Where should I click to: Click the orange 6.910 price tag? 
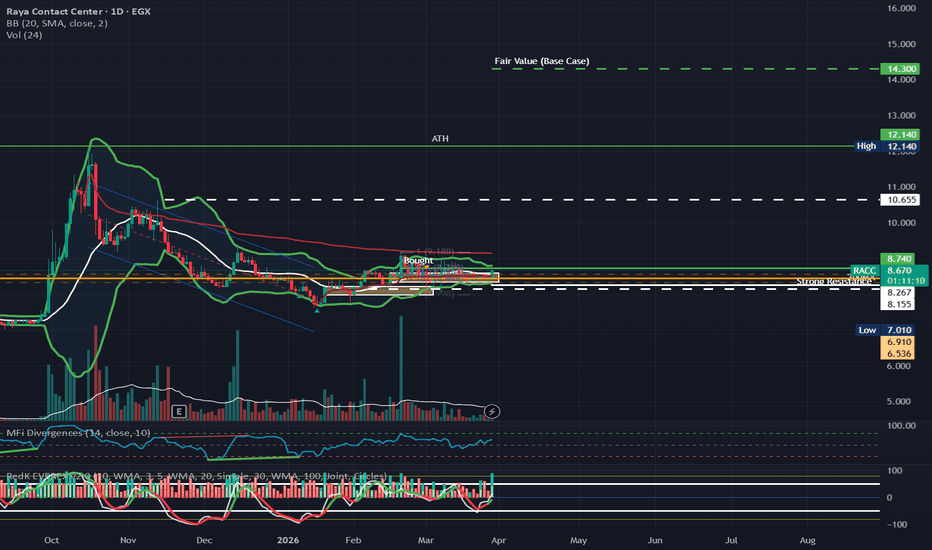tap(901, 343)
